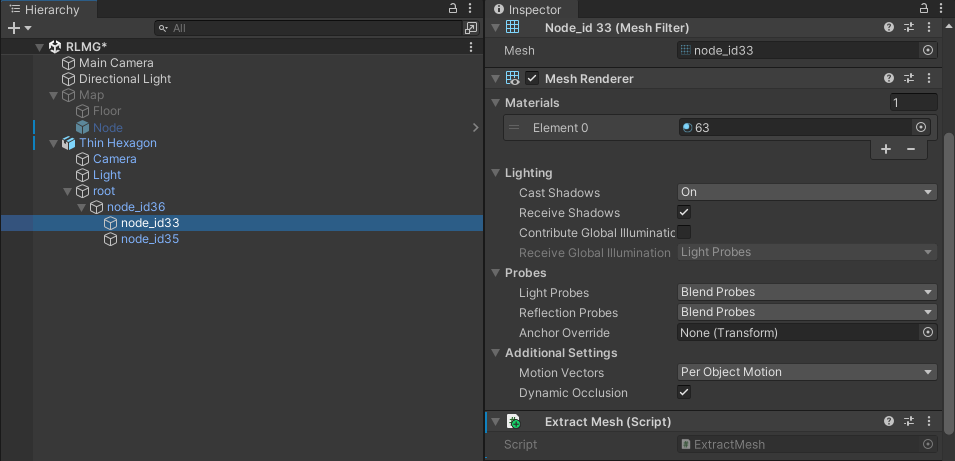Open the material picker for Element 0

click(x=921, y=127)
